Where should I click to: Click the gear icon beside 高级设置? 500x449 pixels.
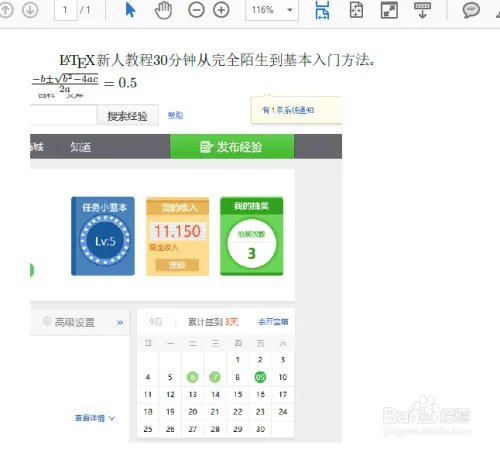coord(47,321)
